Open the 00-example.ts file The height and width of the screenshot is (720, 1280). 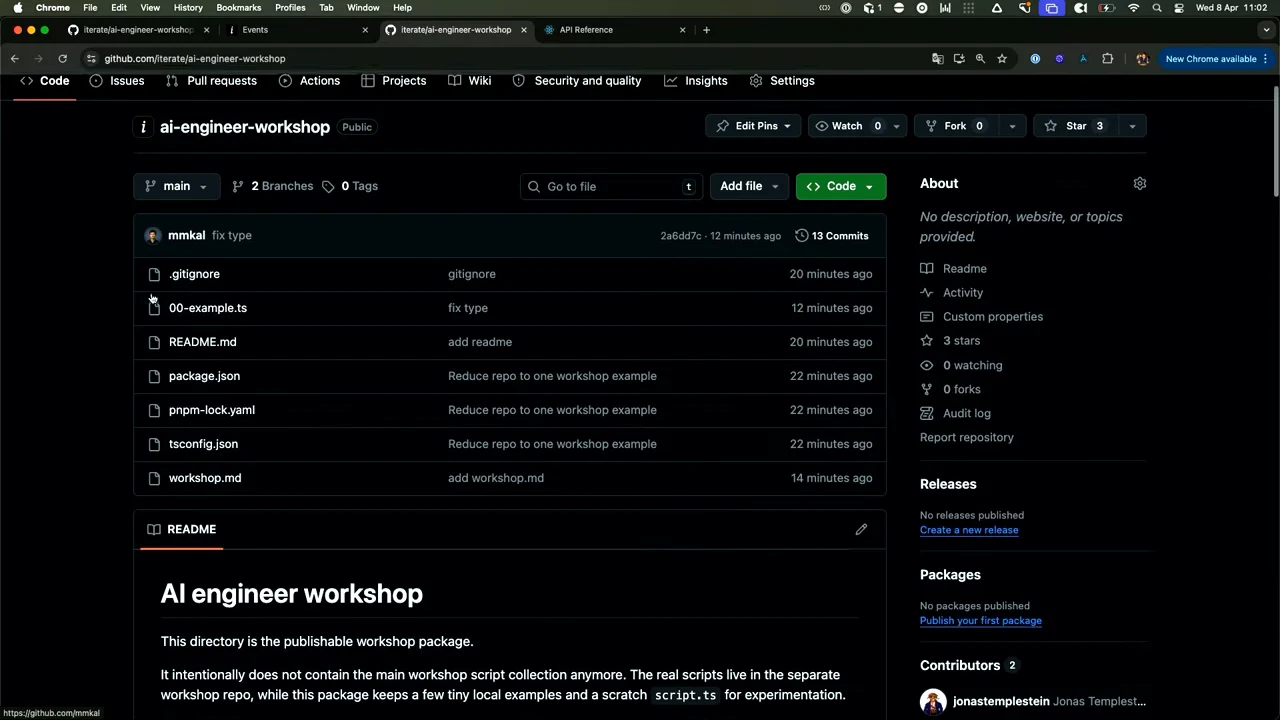[x=208, y=308]
